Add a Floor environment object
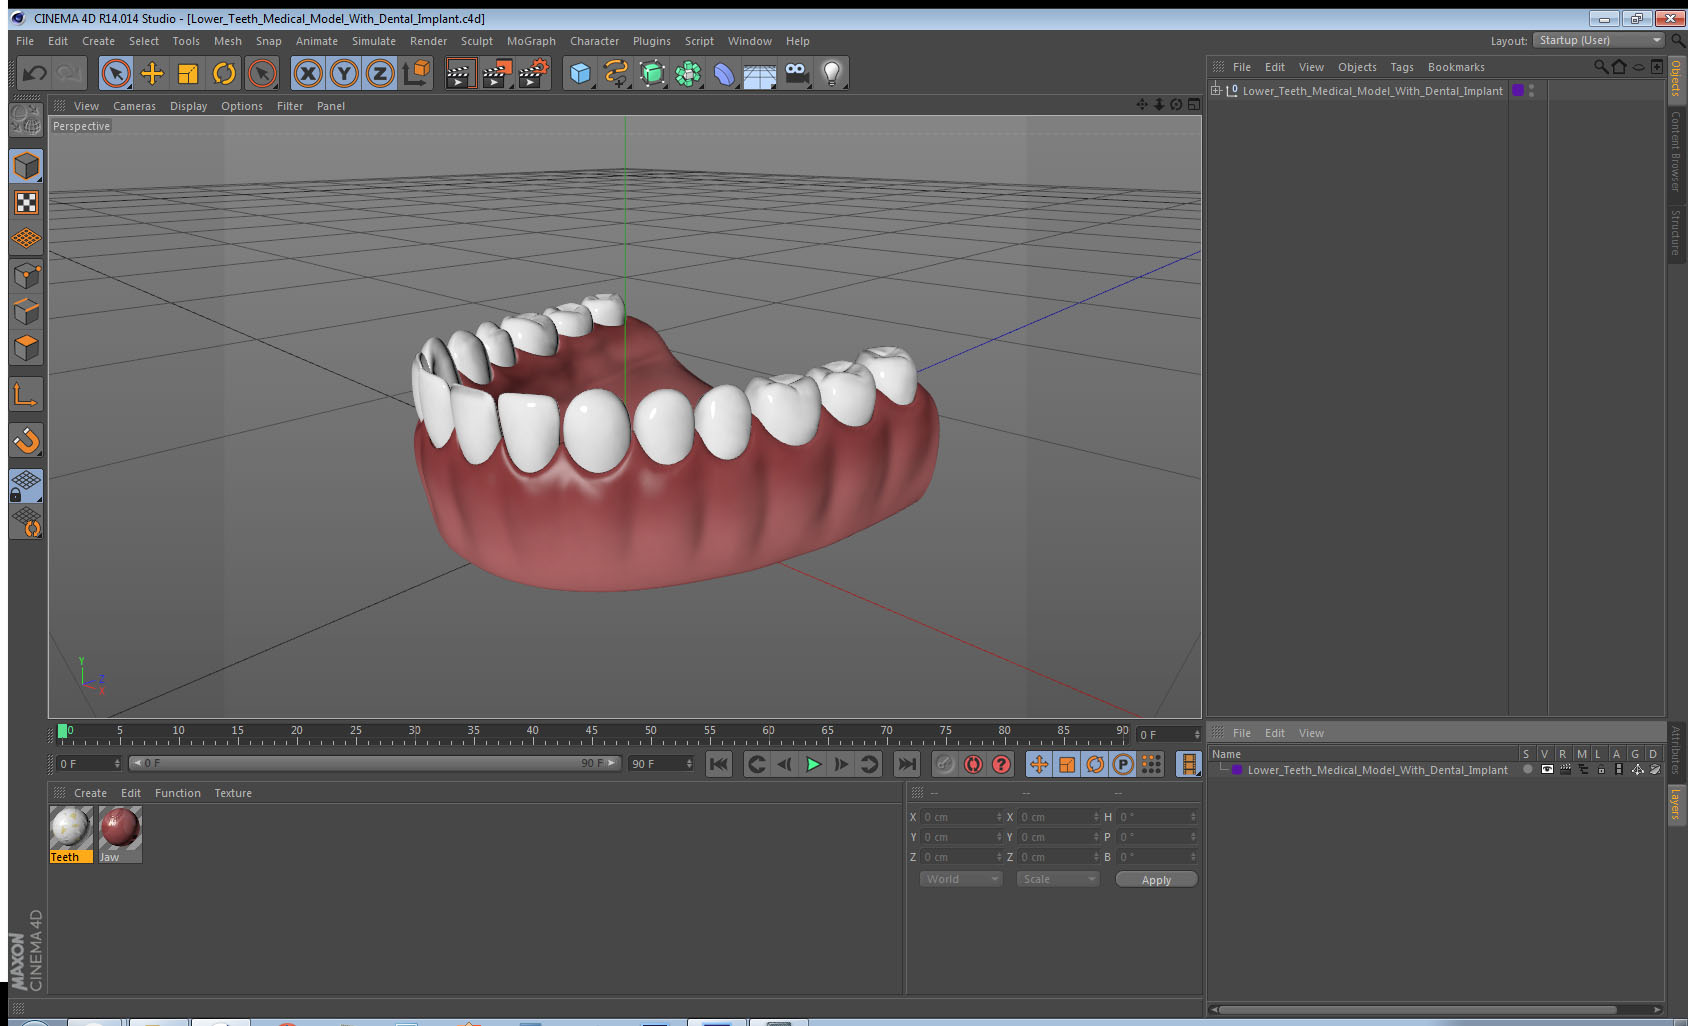The height and width of the screenshot is (1026, 1688). tap(760, 73)
